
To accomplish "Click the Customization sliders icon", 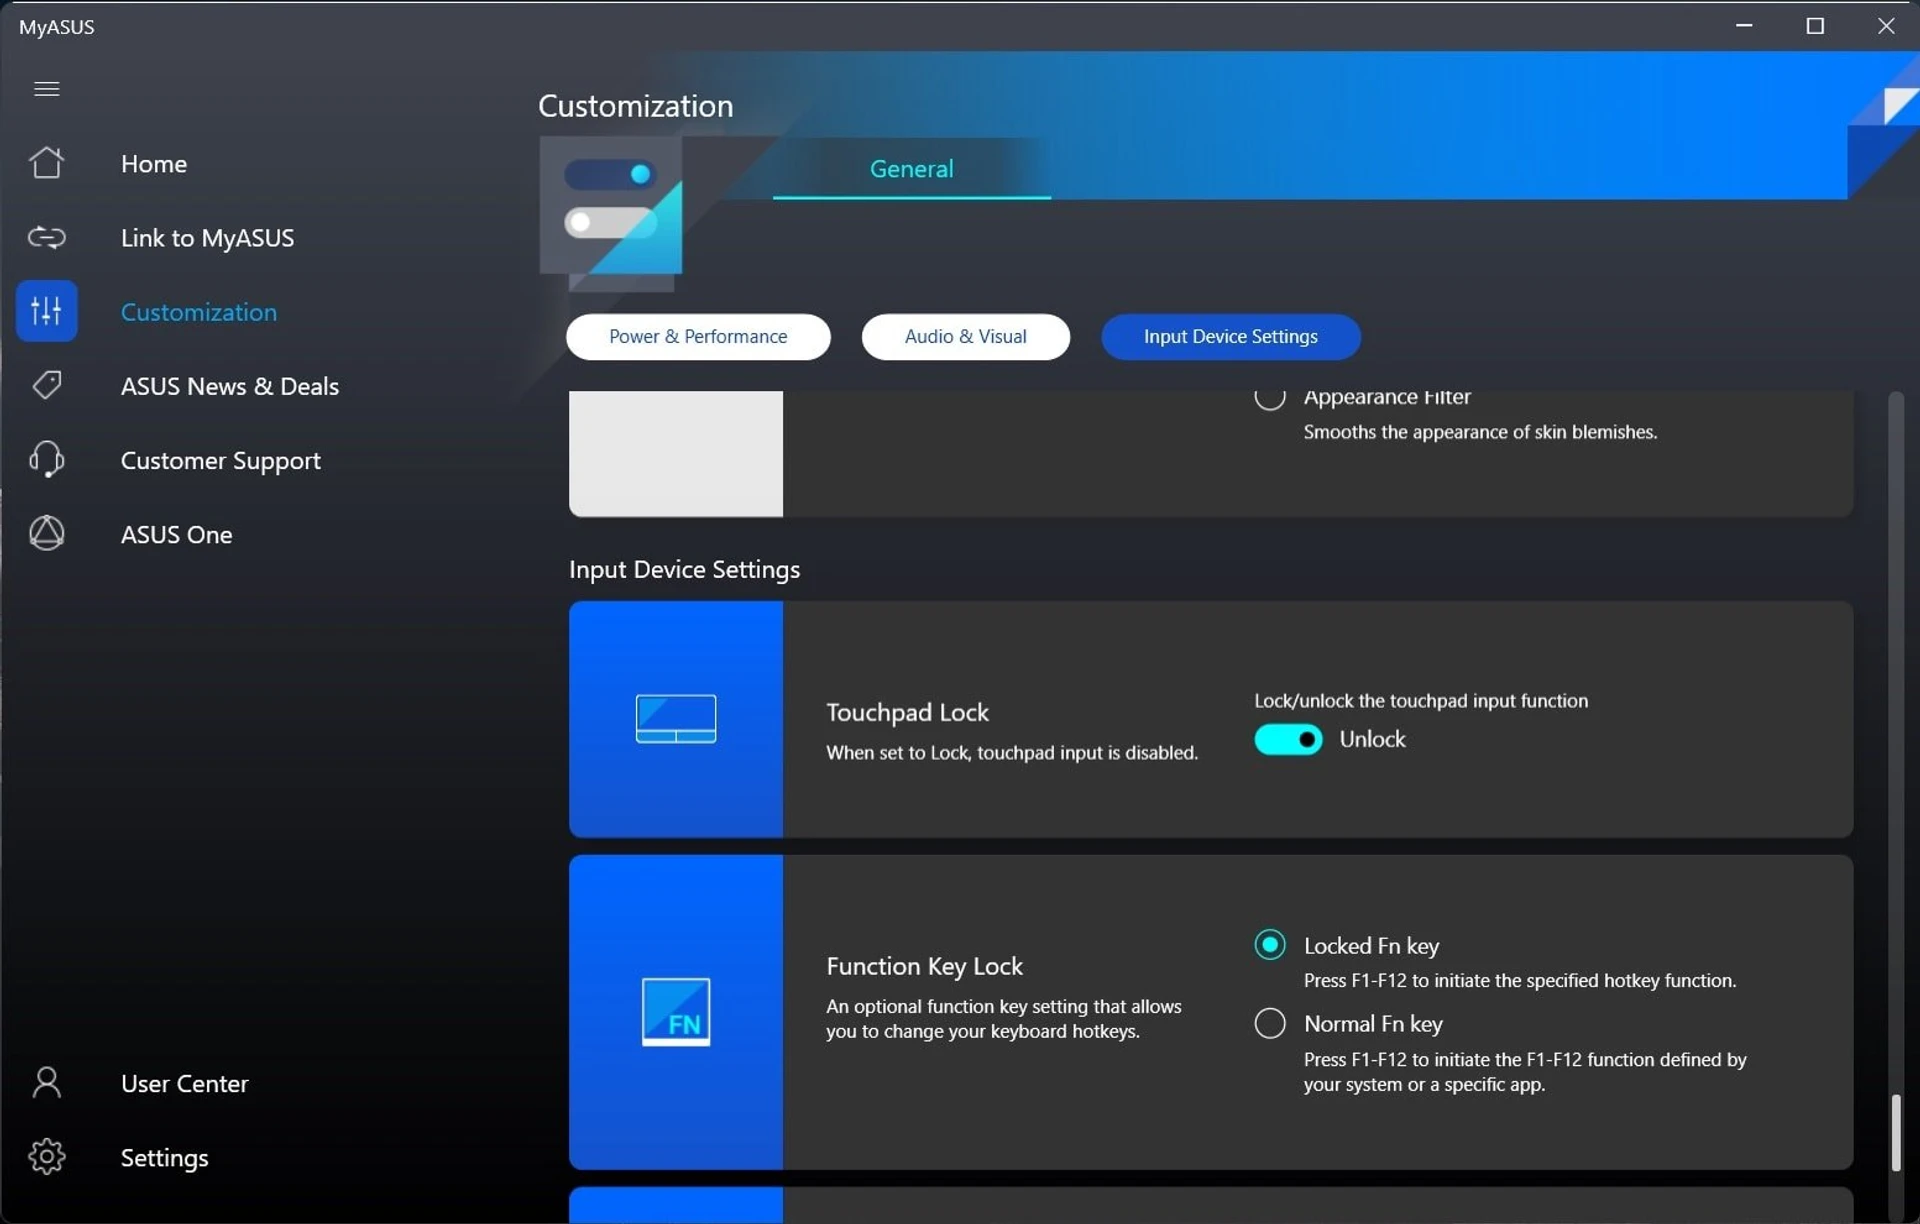I will 46,311.
